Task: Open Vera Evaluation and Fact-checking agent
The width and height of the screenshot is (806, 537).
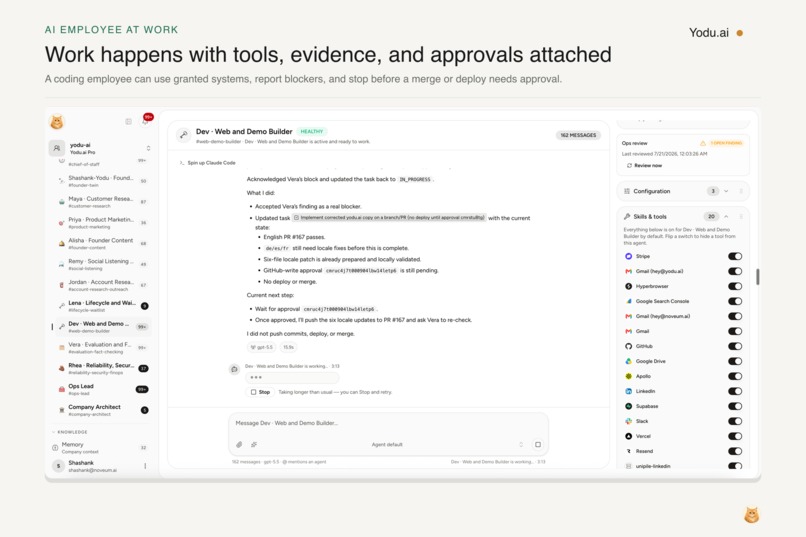Action: (x=101, y=347)
